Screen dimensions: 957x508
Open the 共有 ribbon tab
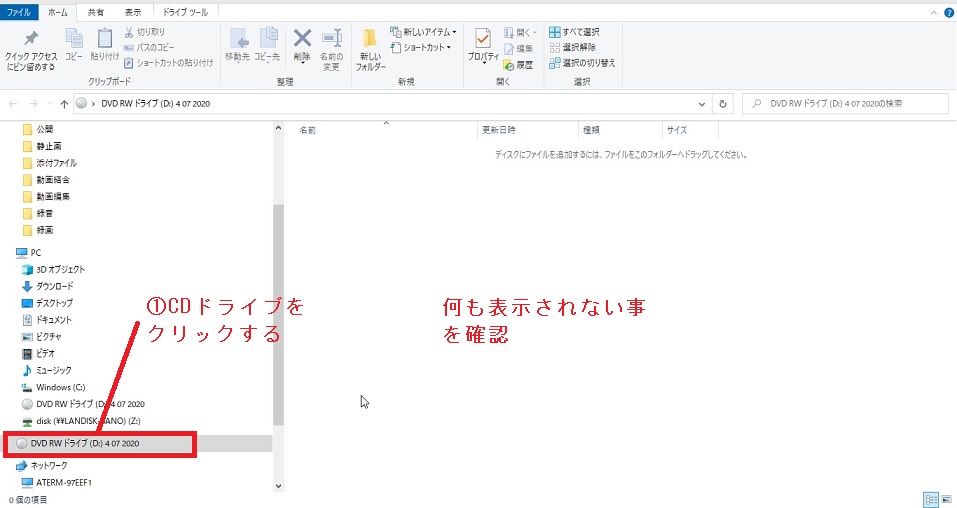(x=95, y=12)
